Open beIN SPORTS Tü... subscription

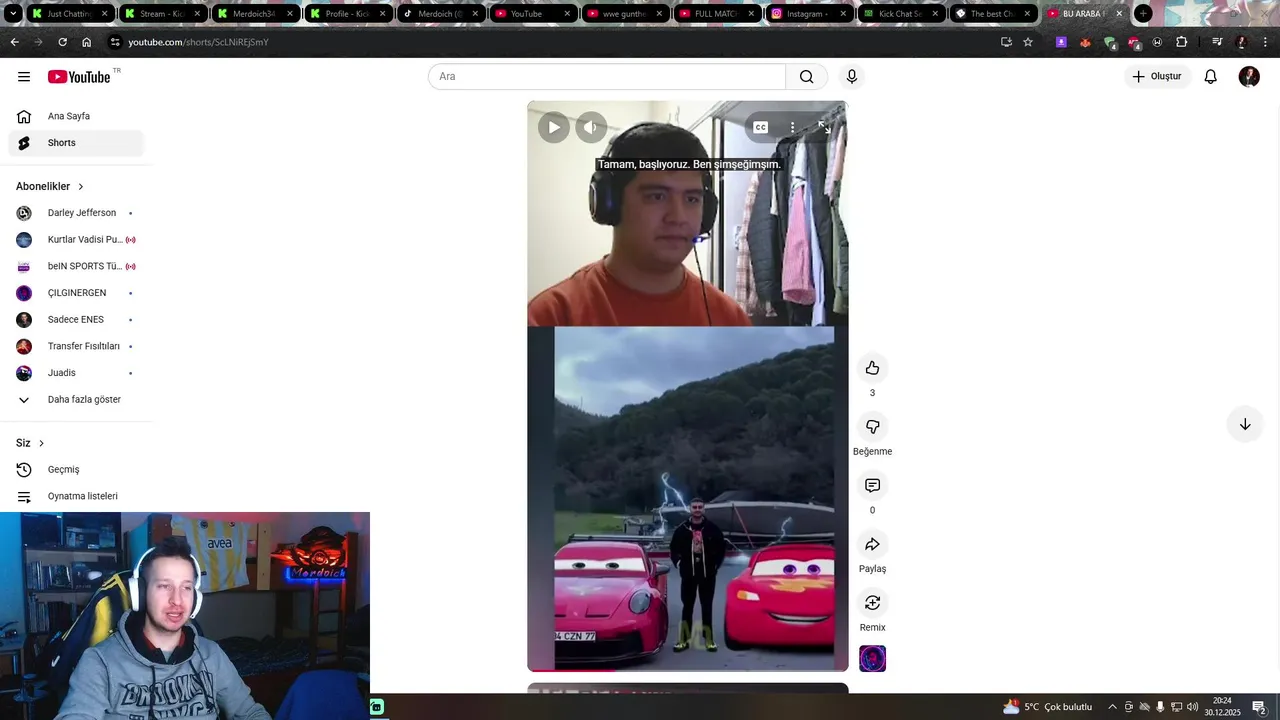click(76, 266)
